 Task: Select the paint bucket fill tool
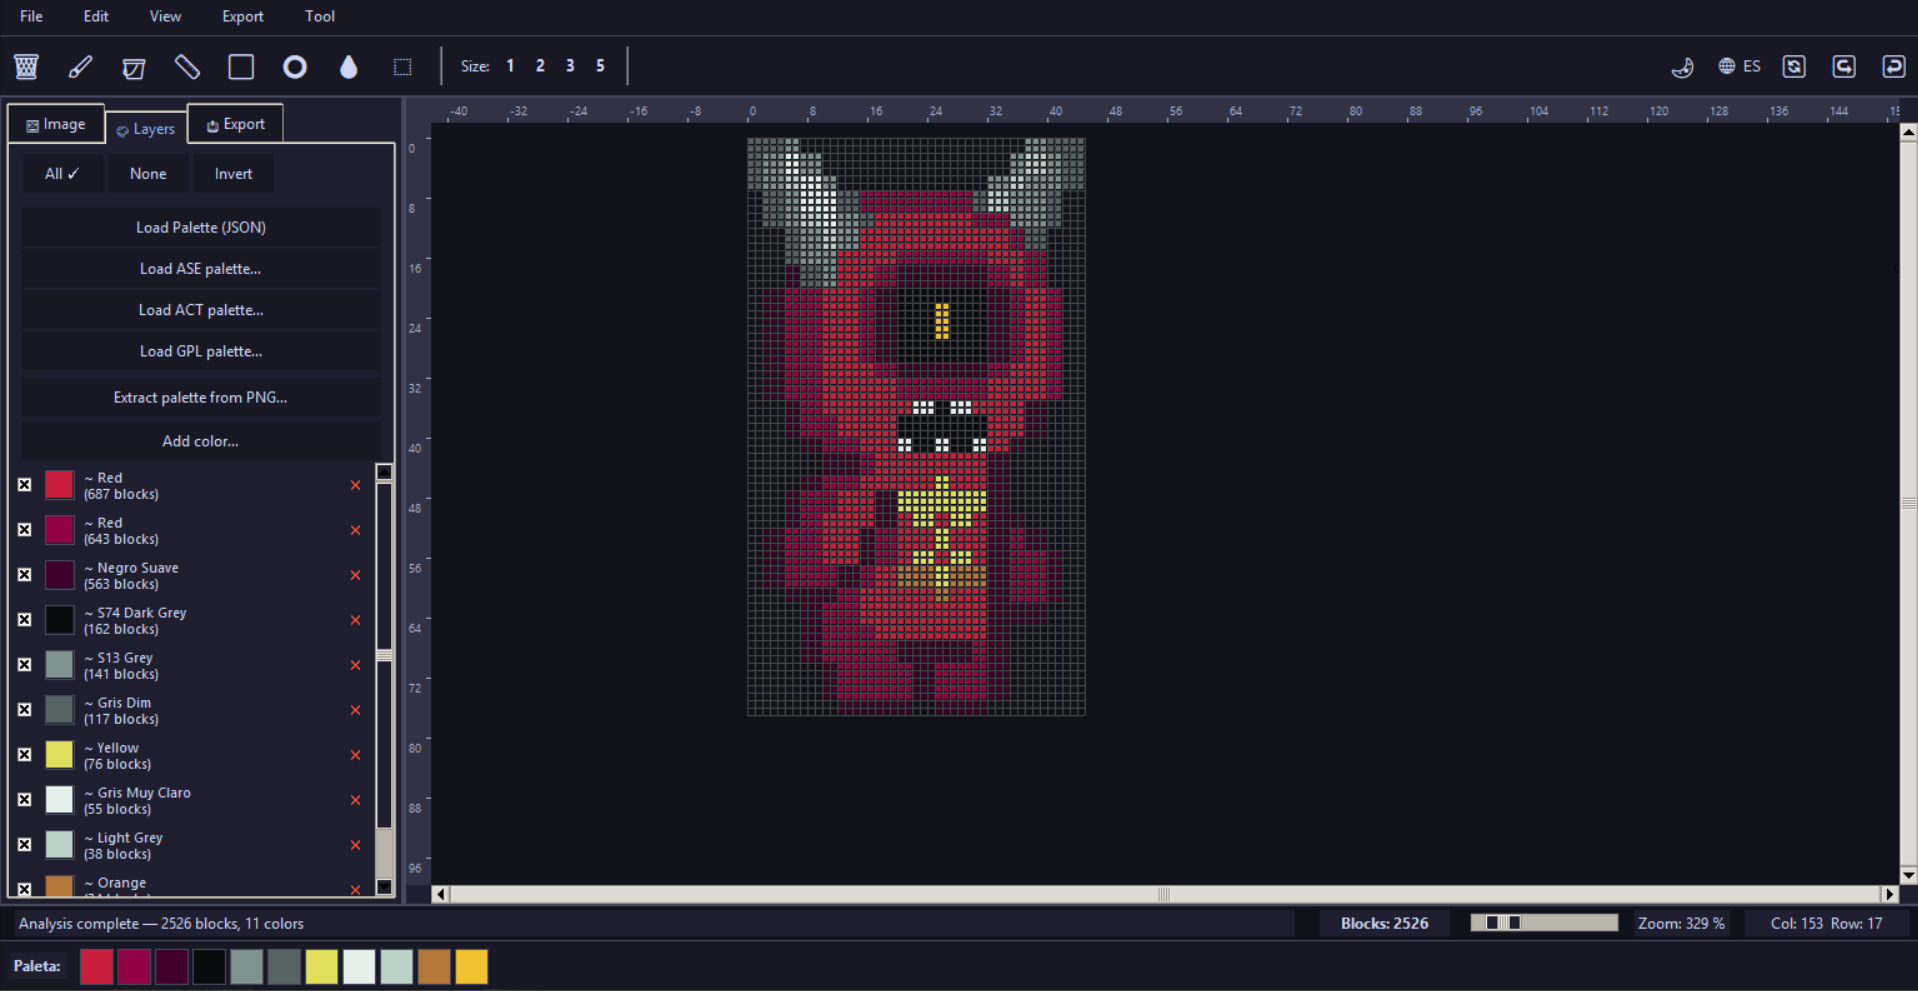(133, 66)
